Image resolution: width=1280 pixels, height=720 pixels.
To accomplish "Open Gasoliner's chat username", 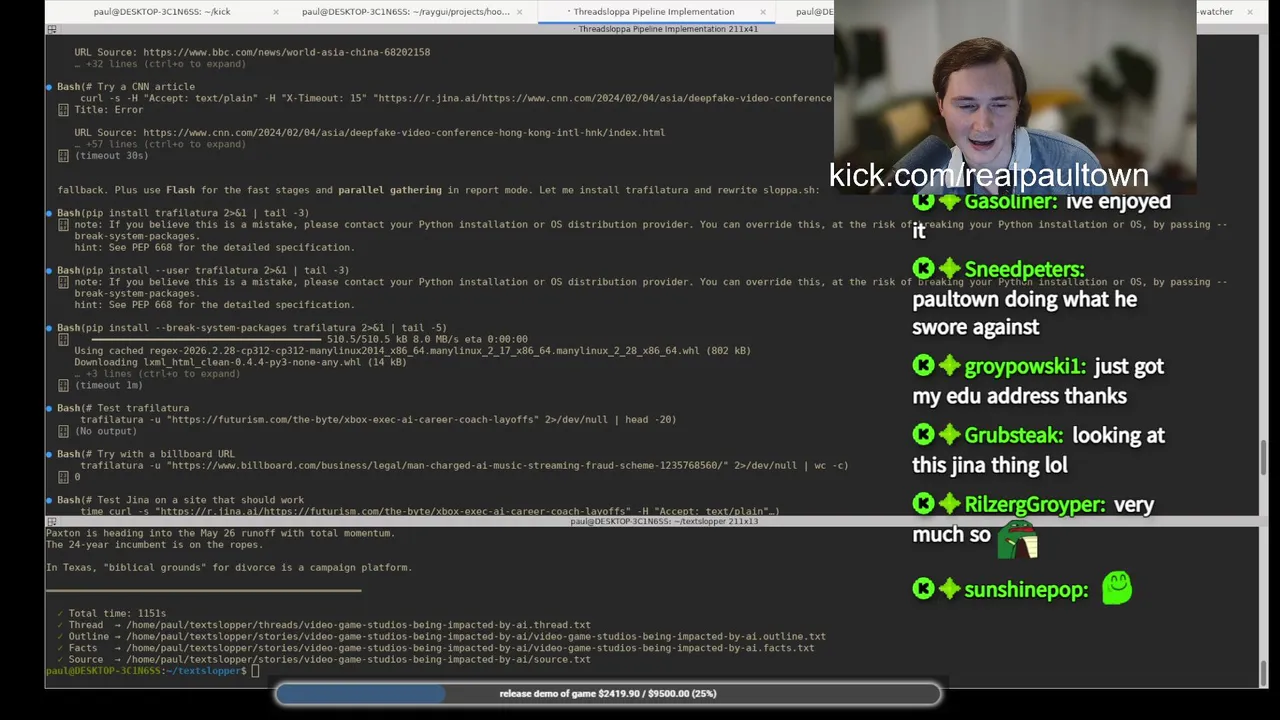I will [x=1010, y=201].
